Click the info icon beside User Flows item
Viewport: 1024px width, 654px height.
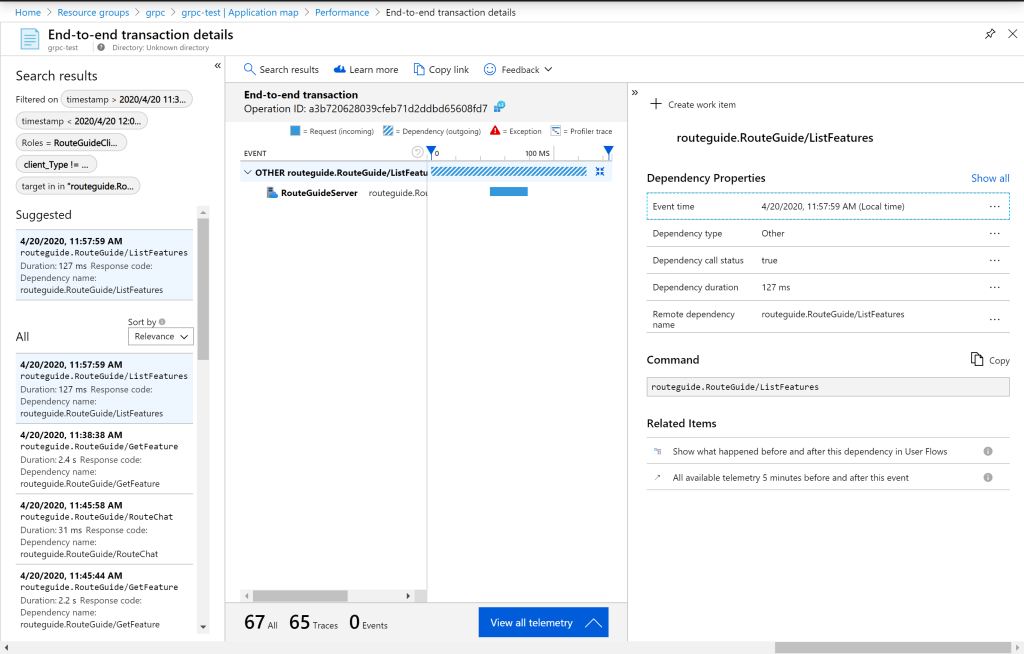(988, 451)
